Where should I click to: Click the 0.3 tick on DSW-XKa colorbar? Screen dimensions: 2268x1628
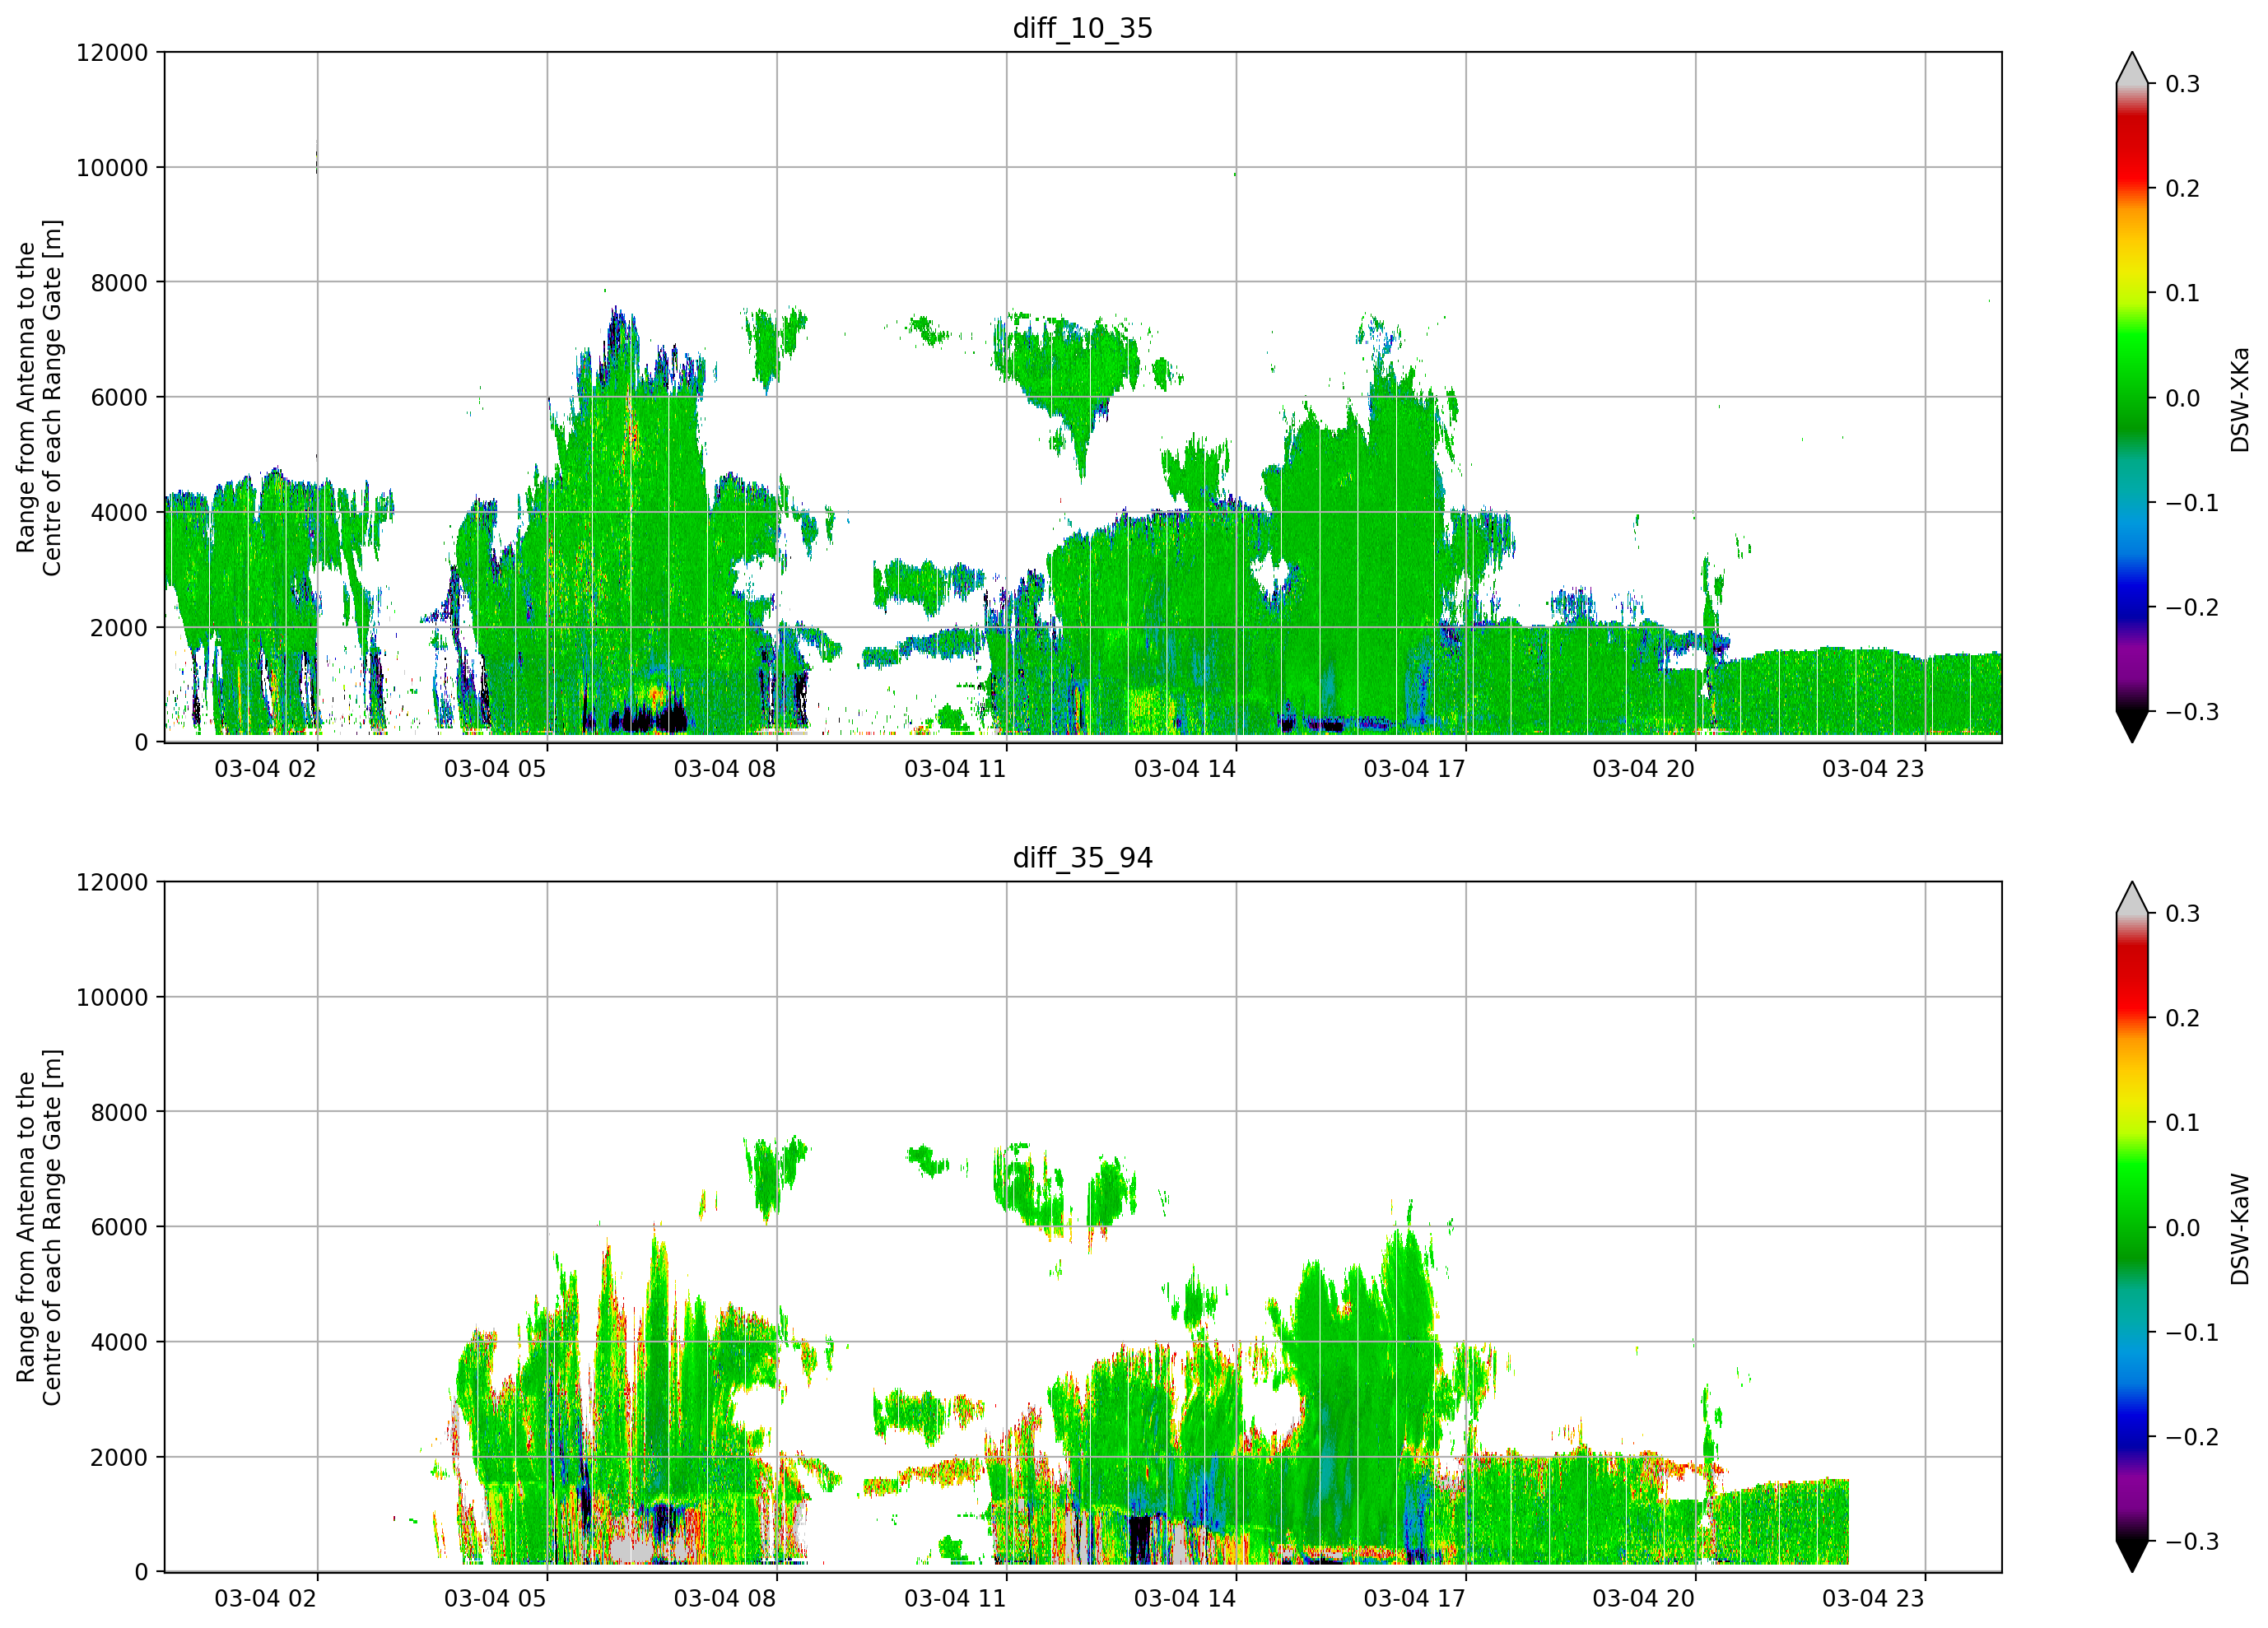click(x=2182, y=85)
